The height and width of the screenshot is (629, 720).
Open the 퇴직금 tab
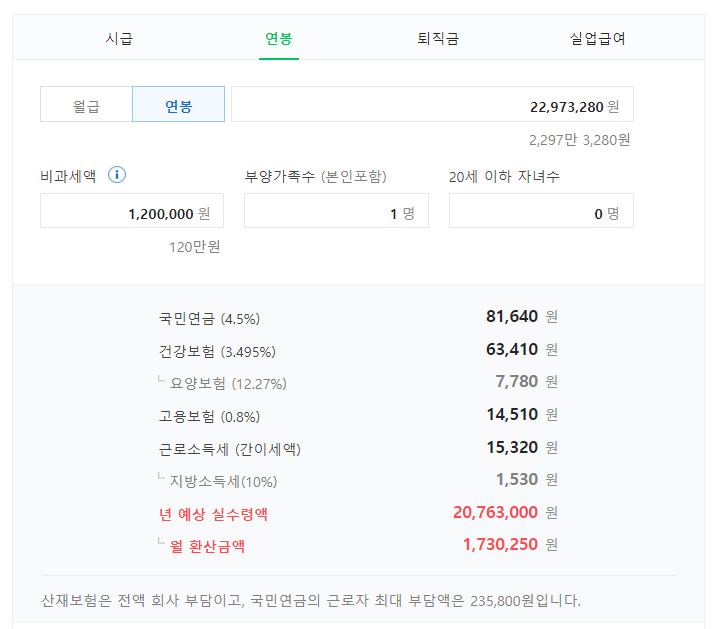click(x=438, y=38)
